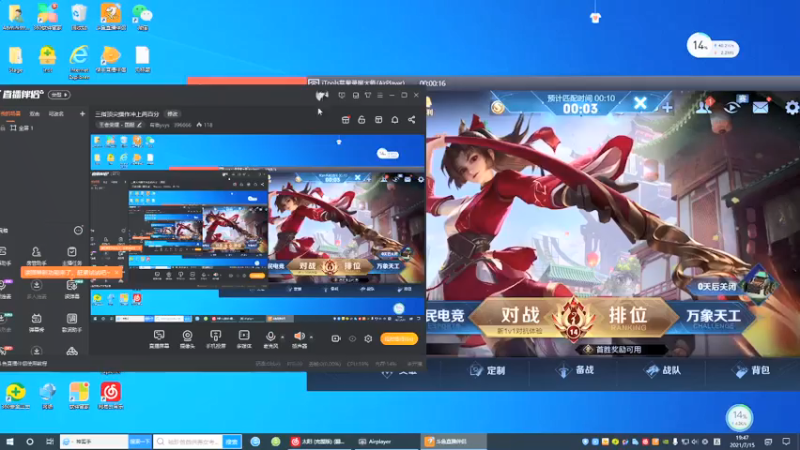Image resolution: width=800 pixels, height=450 pixels.
Task: Click the plus icon beside the match timer
Action: [667, 107]
